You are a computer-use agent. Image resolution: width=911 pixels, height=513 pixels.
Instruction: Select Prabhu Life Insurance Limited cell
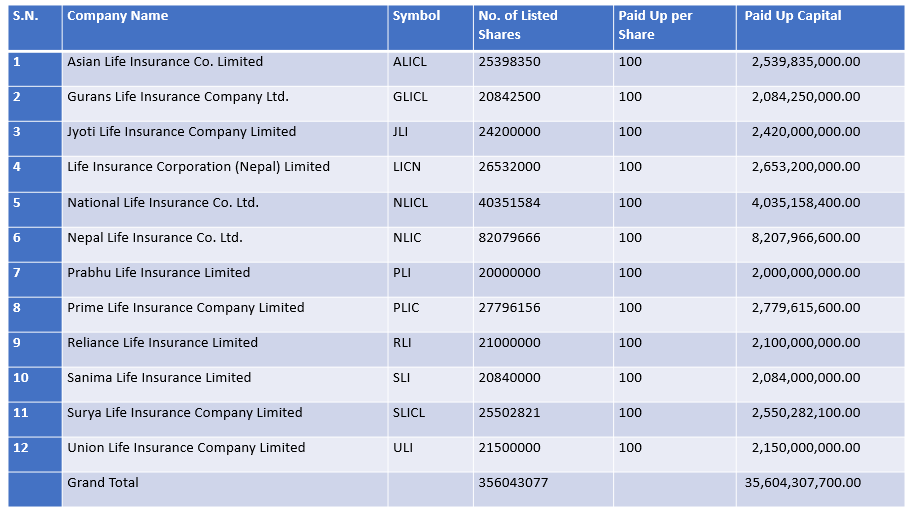pos(158,273)
